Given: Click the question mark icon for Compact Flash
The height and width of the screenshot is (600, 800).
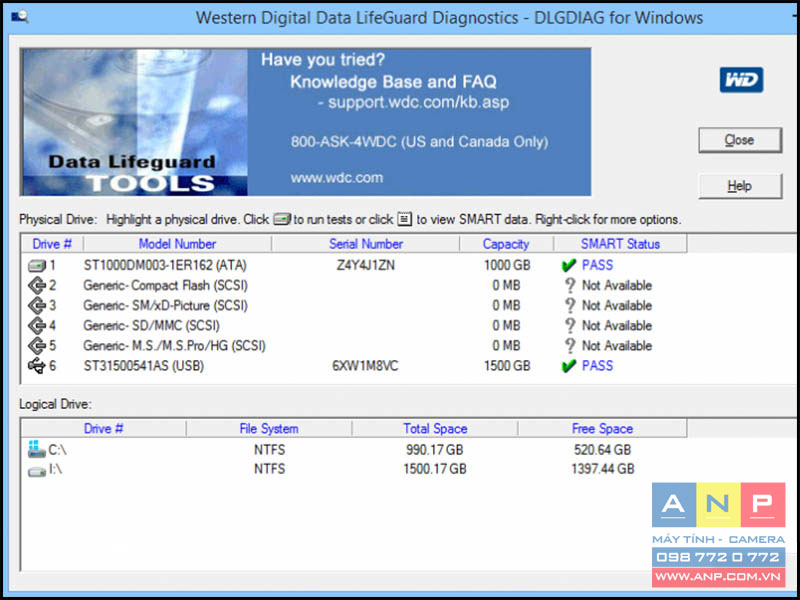Looking at the screenshot, I should tap(570, 286).
